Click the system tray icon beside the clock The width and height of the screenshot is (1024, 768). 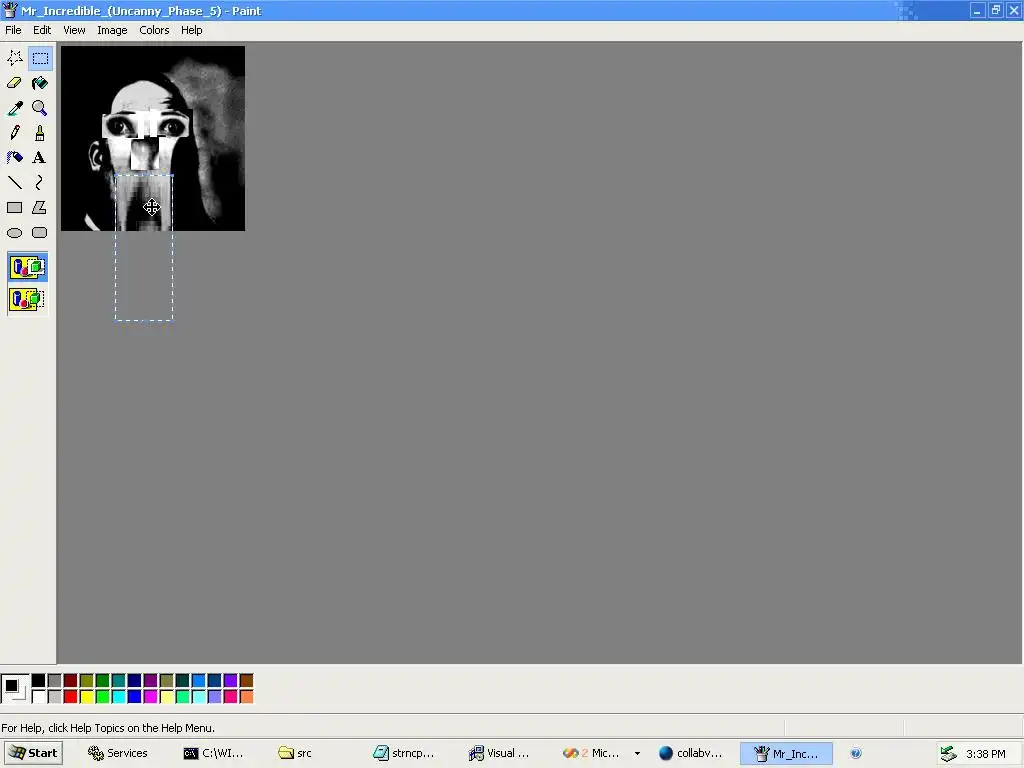(x=948, y=754)
